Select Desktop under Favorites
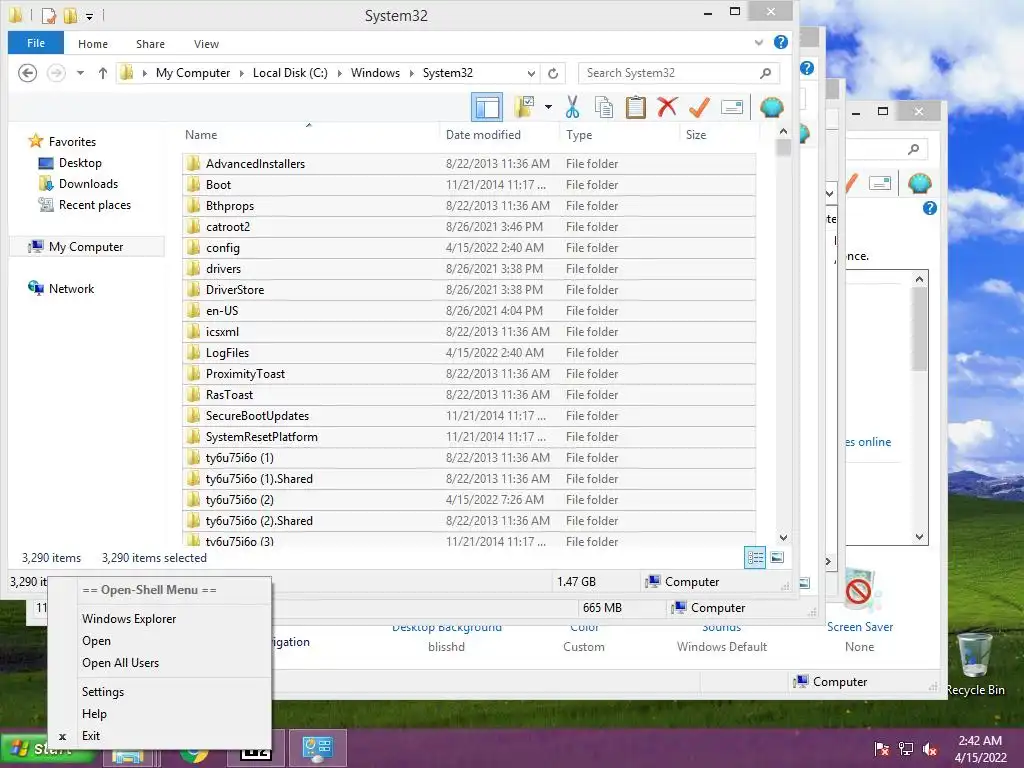Image resolution: width=1024 pixels, height=768 pixels. tap(71, 163)
